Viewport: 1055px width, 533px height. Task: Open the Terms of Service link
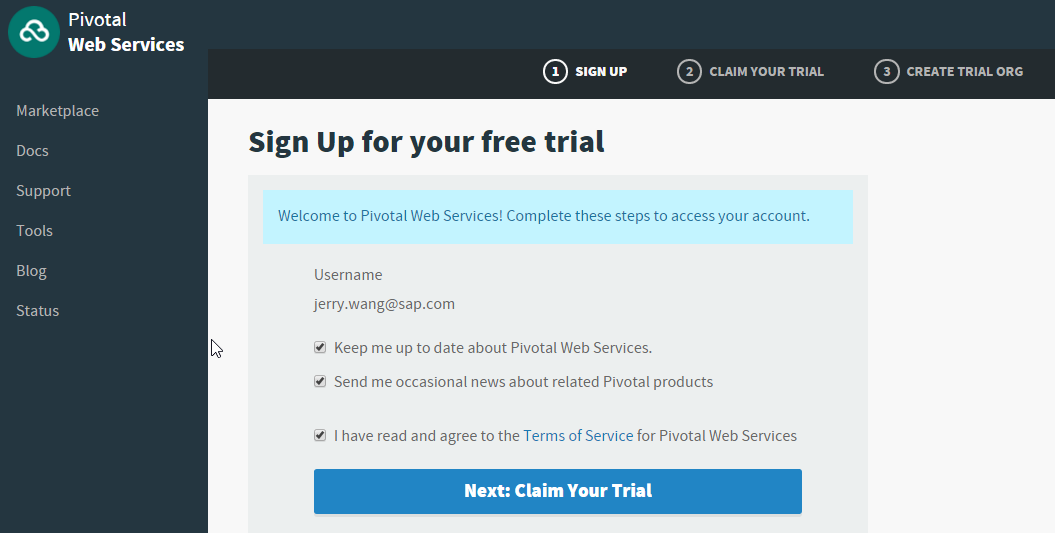click(x=578, y=435)
